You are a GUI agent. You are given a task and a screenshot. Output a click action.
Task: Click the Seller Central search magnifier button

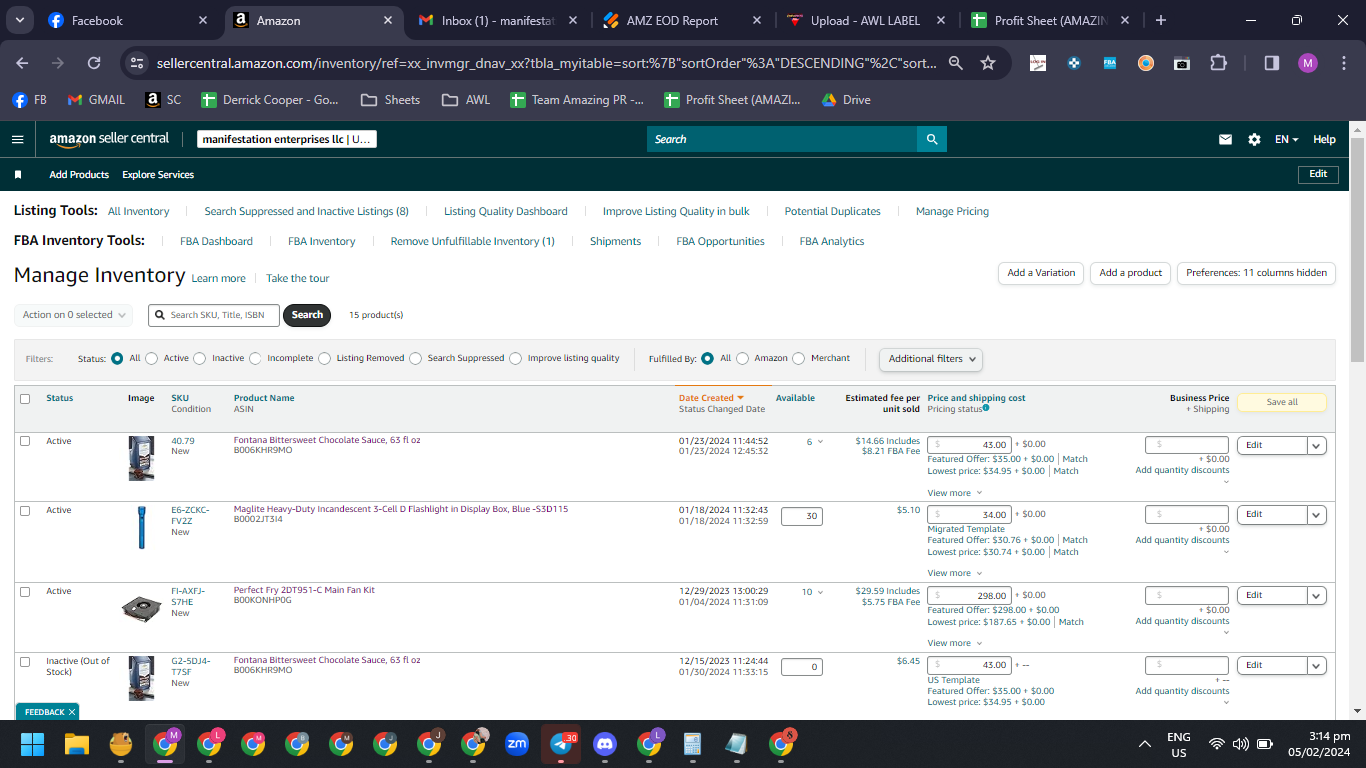(932, 139)
